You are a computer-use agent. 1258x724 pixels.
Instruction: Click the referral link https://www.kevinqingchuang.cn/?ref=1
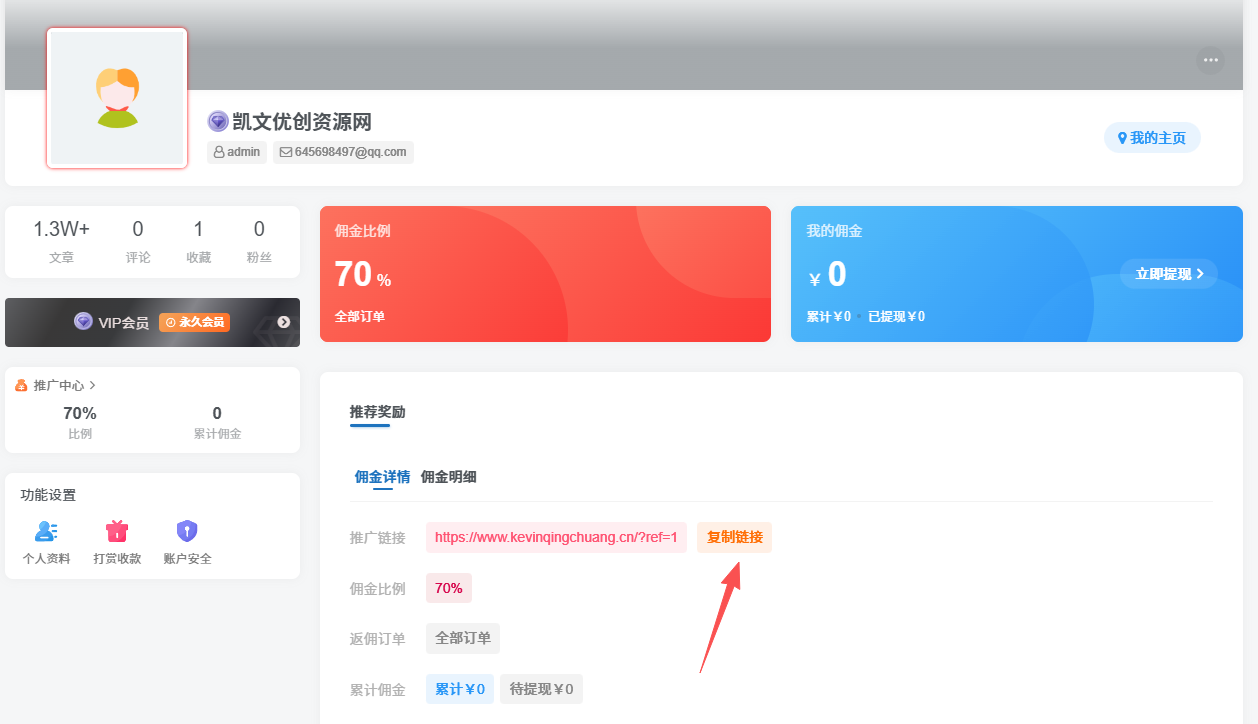[x=556, y=537]
